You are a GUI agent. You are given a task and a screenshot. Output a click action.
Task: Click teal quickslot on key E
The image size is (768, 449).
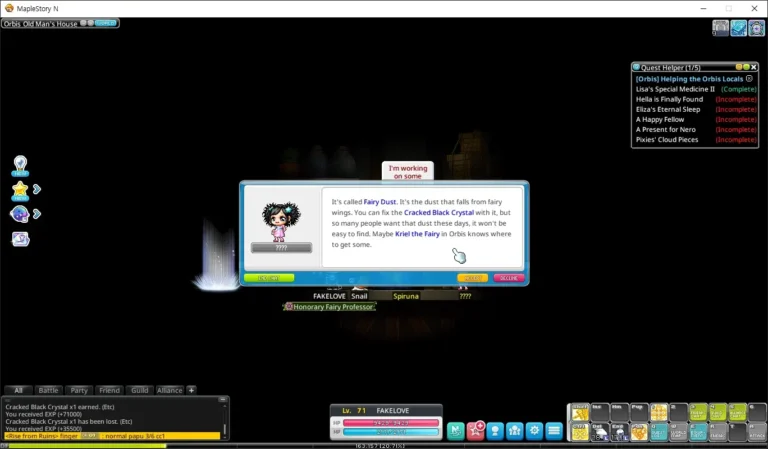coord(698,432)
